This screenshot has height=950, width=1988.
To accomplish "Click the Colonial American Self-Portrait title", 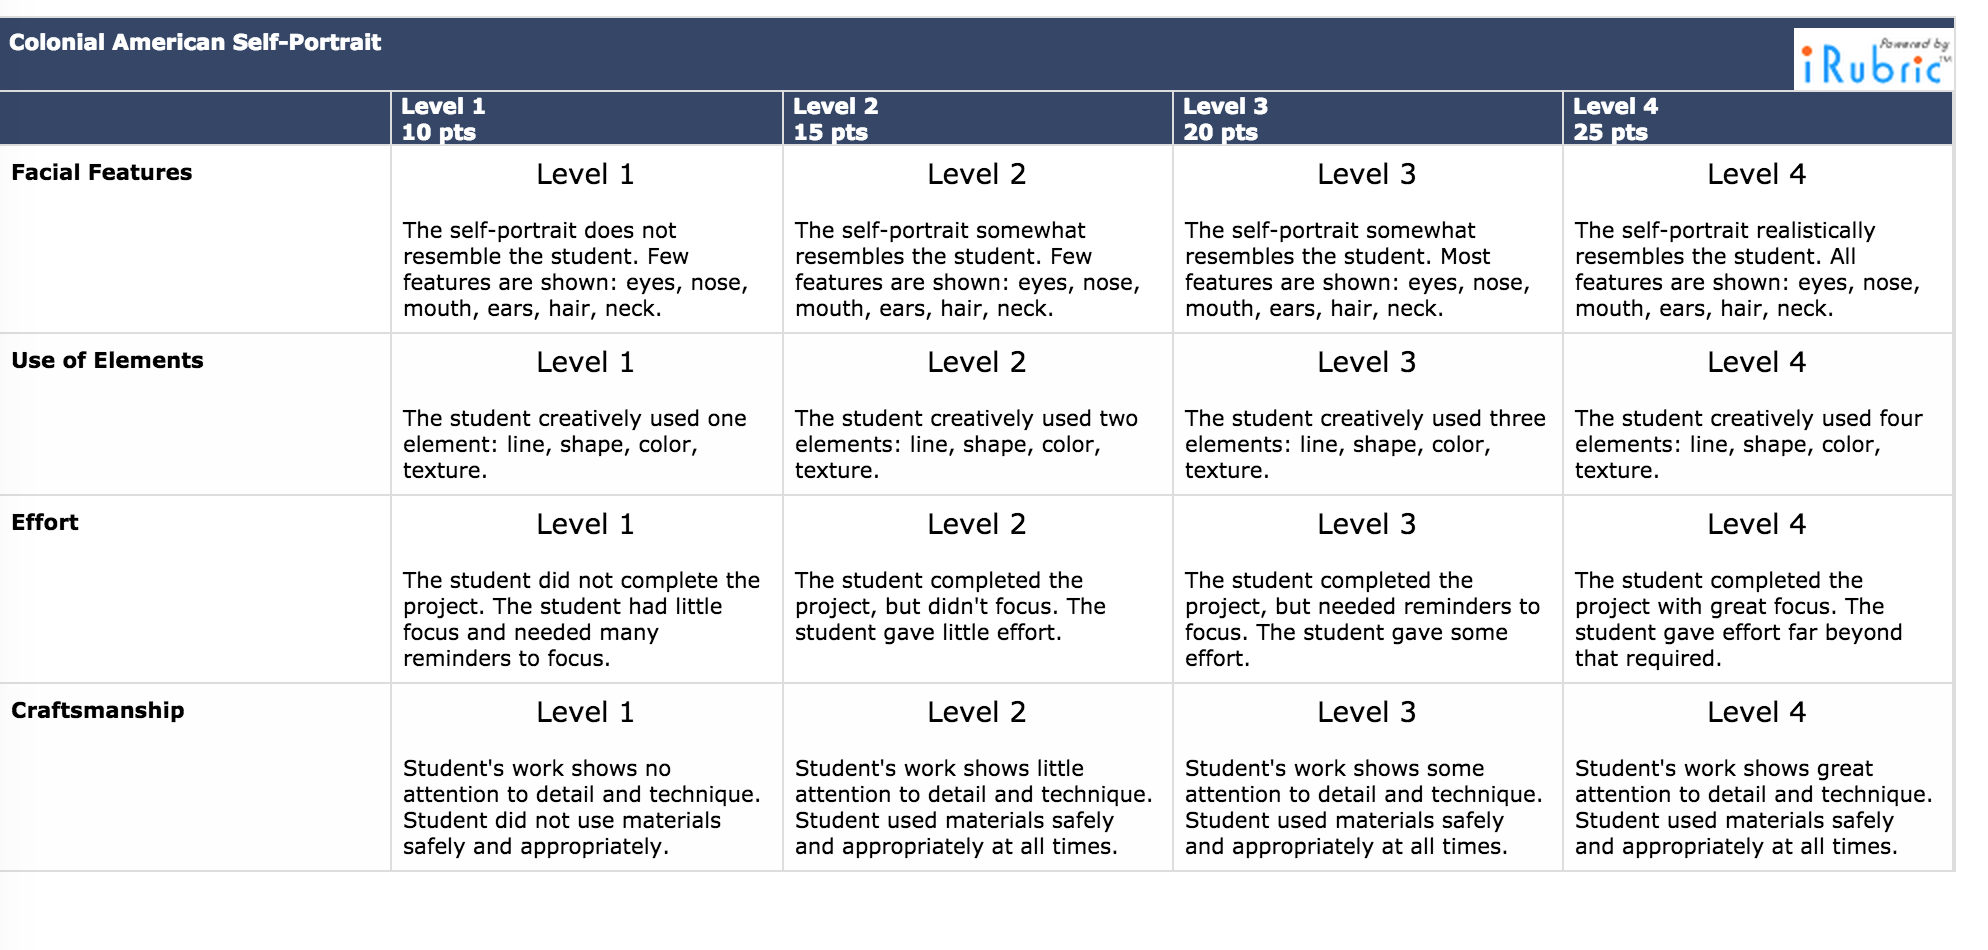I will tap(195, 42).
